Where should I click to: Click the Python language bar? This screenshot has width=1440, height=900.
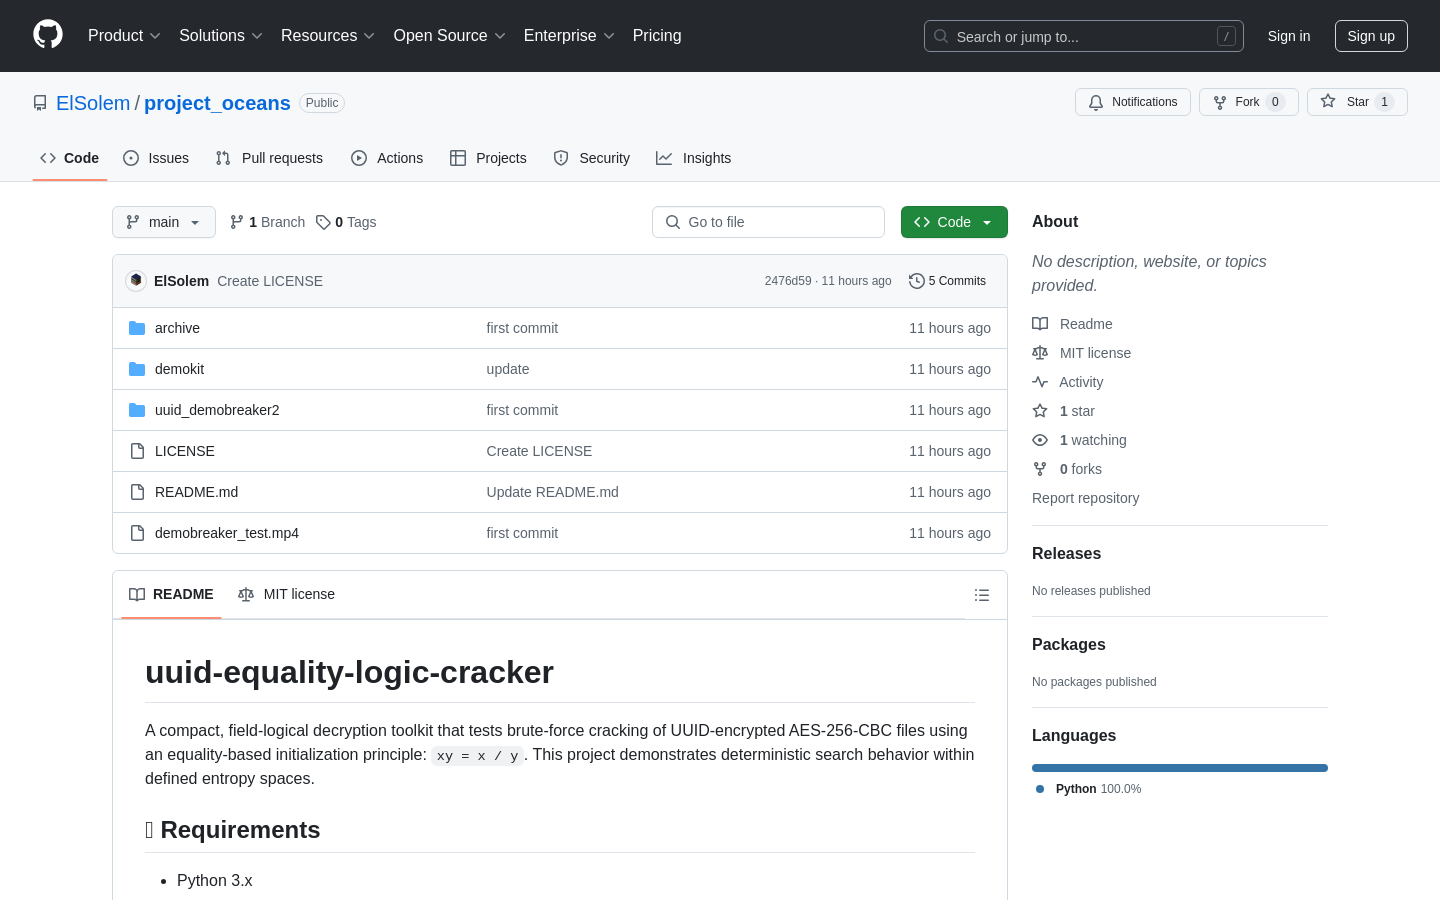(x=1180, y=768)
